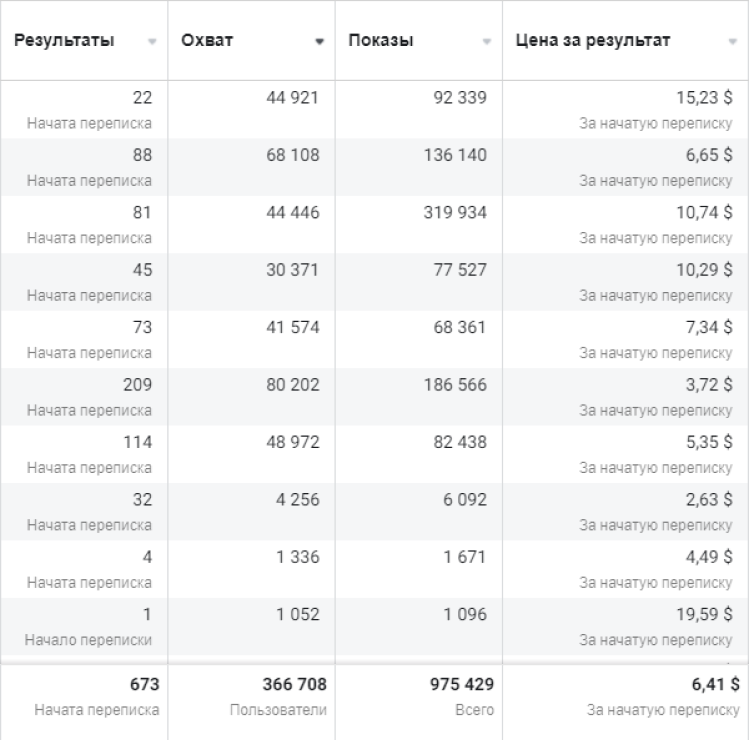Click the reach value 4 256
The image size is (749, 740).
point(298,500)
